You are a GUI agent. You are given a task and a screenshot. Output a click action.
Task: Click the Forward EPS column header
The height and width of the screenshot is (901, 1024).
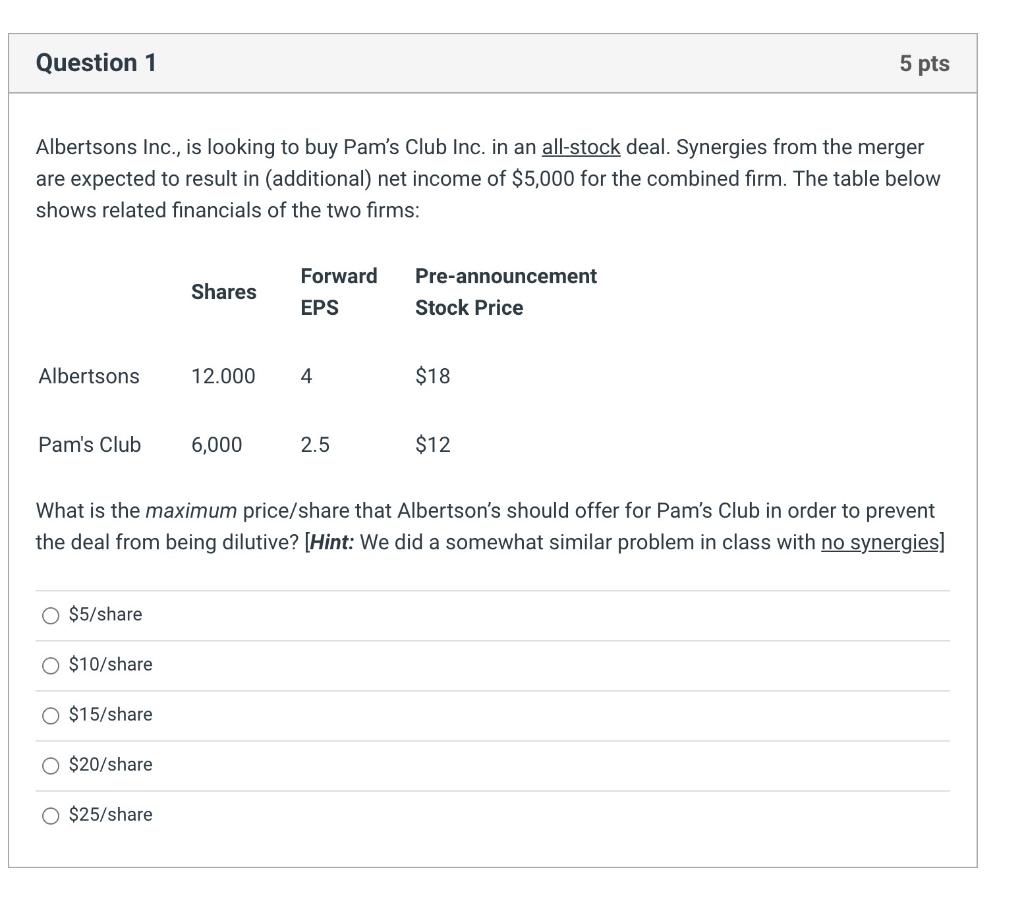pos(339,291)
